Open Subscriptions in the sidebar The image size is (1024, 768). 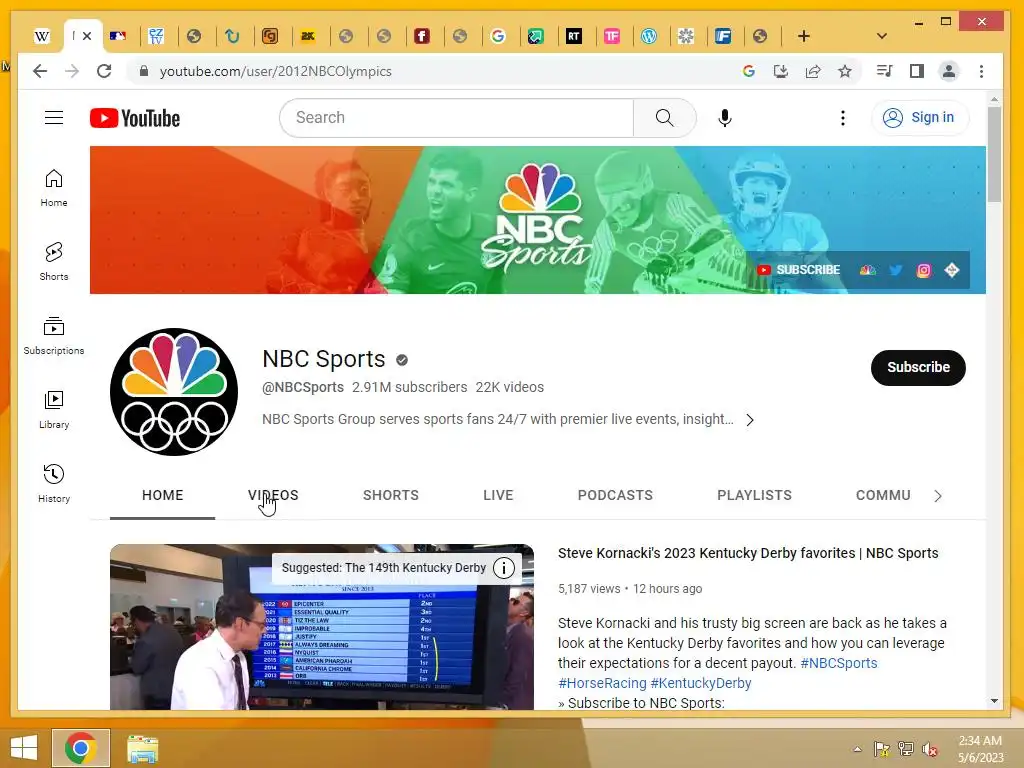(54, 336)
